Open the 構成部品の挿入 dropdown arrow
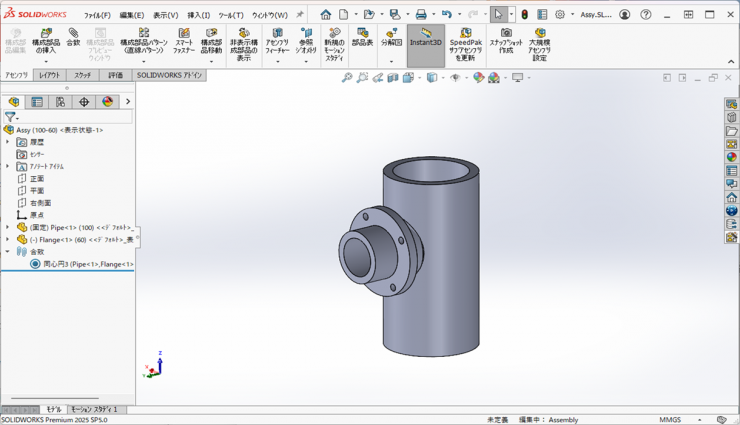This screenshot has height=425, width=740. pyautogui.click(x=46, y=62)
